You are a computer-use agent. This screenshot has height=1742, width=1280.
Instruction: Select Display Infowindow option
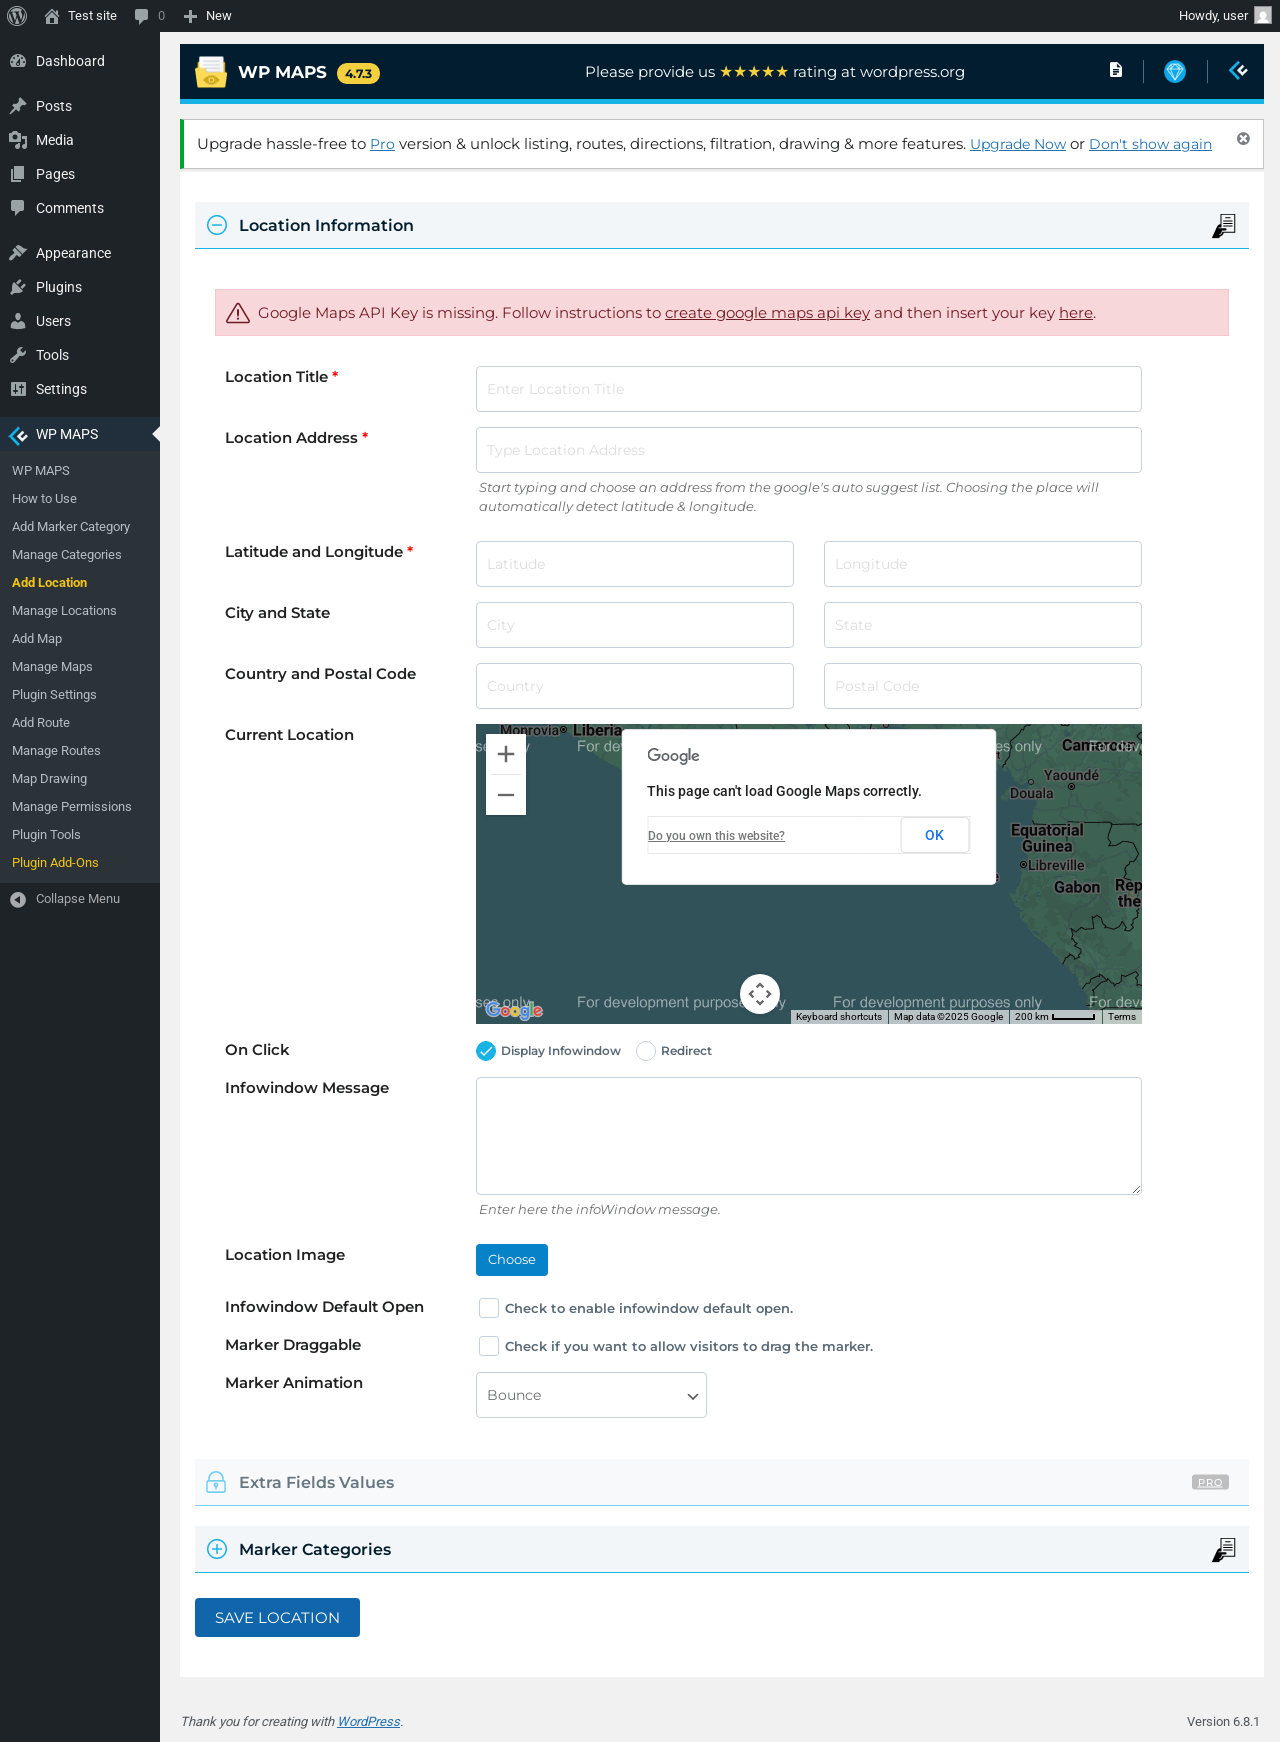pyautogui.click(x=486, y=1051)
